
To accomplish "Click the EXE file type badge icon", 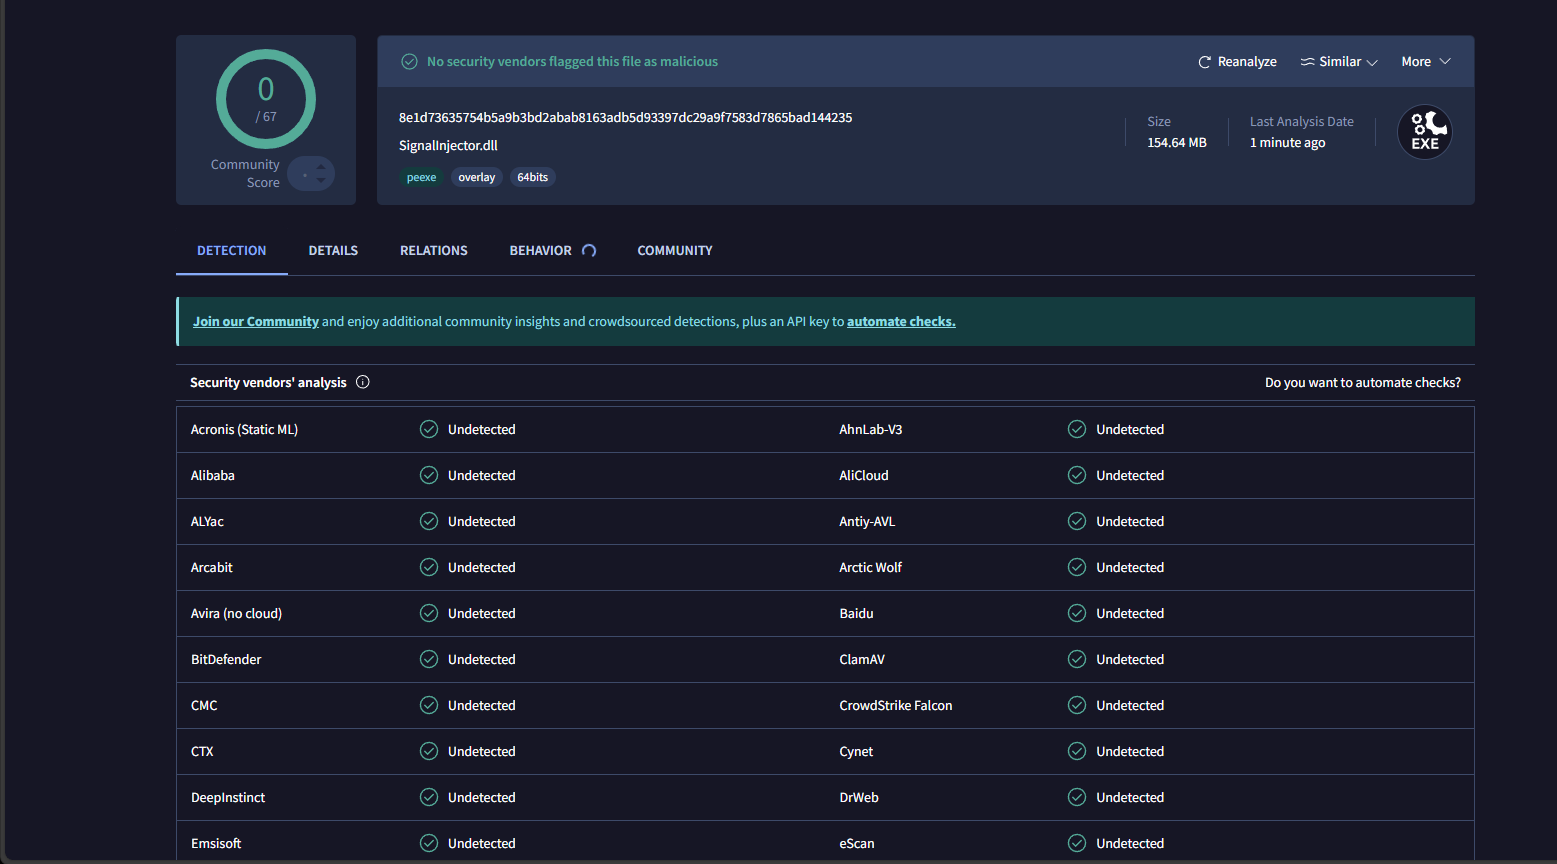I will [x=1424, y=131].
